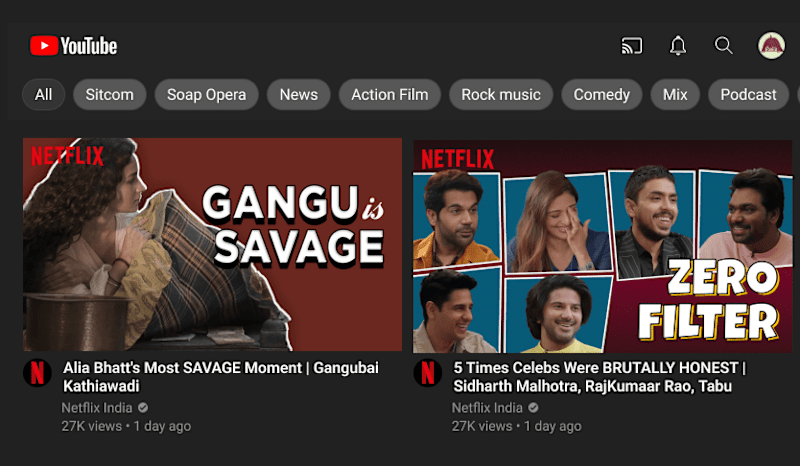Play the Zero Filter thumbnail
This screenshot has width=800, height=466.
tap(603, 246)
